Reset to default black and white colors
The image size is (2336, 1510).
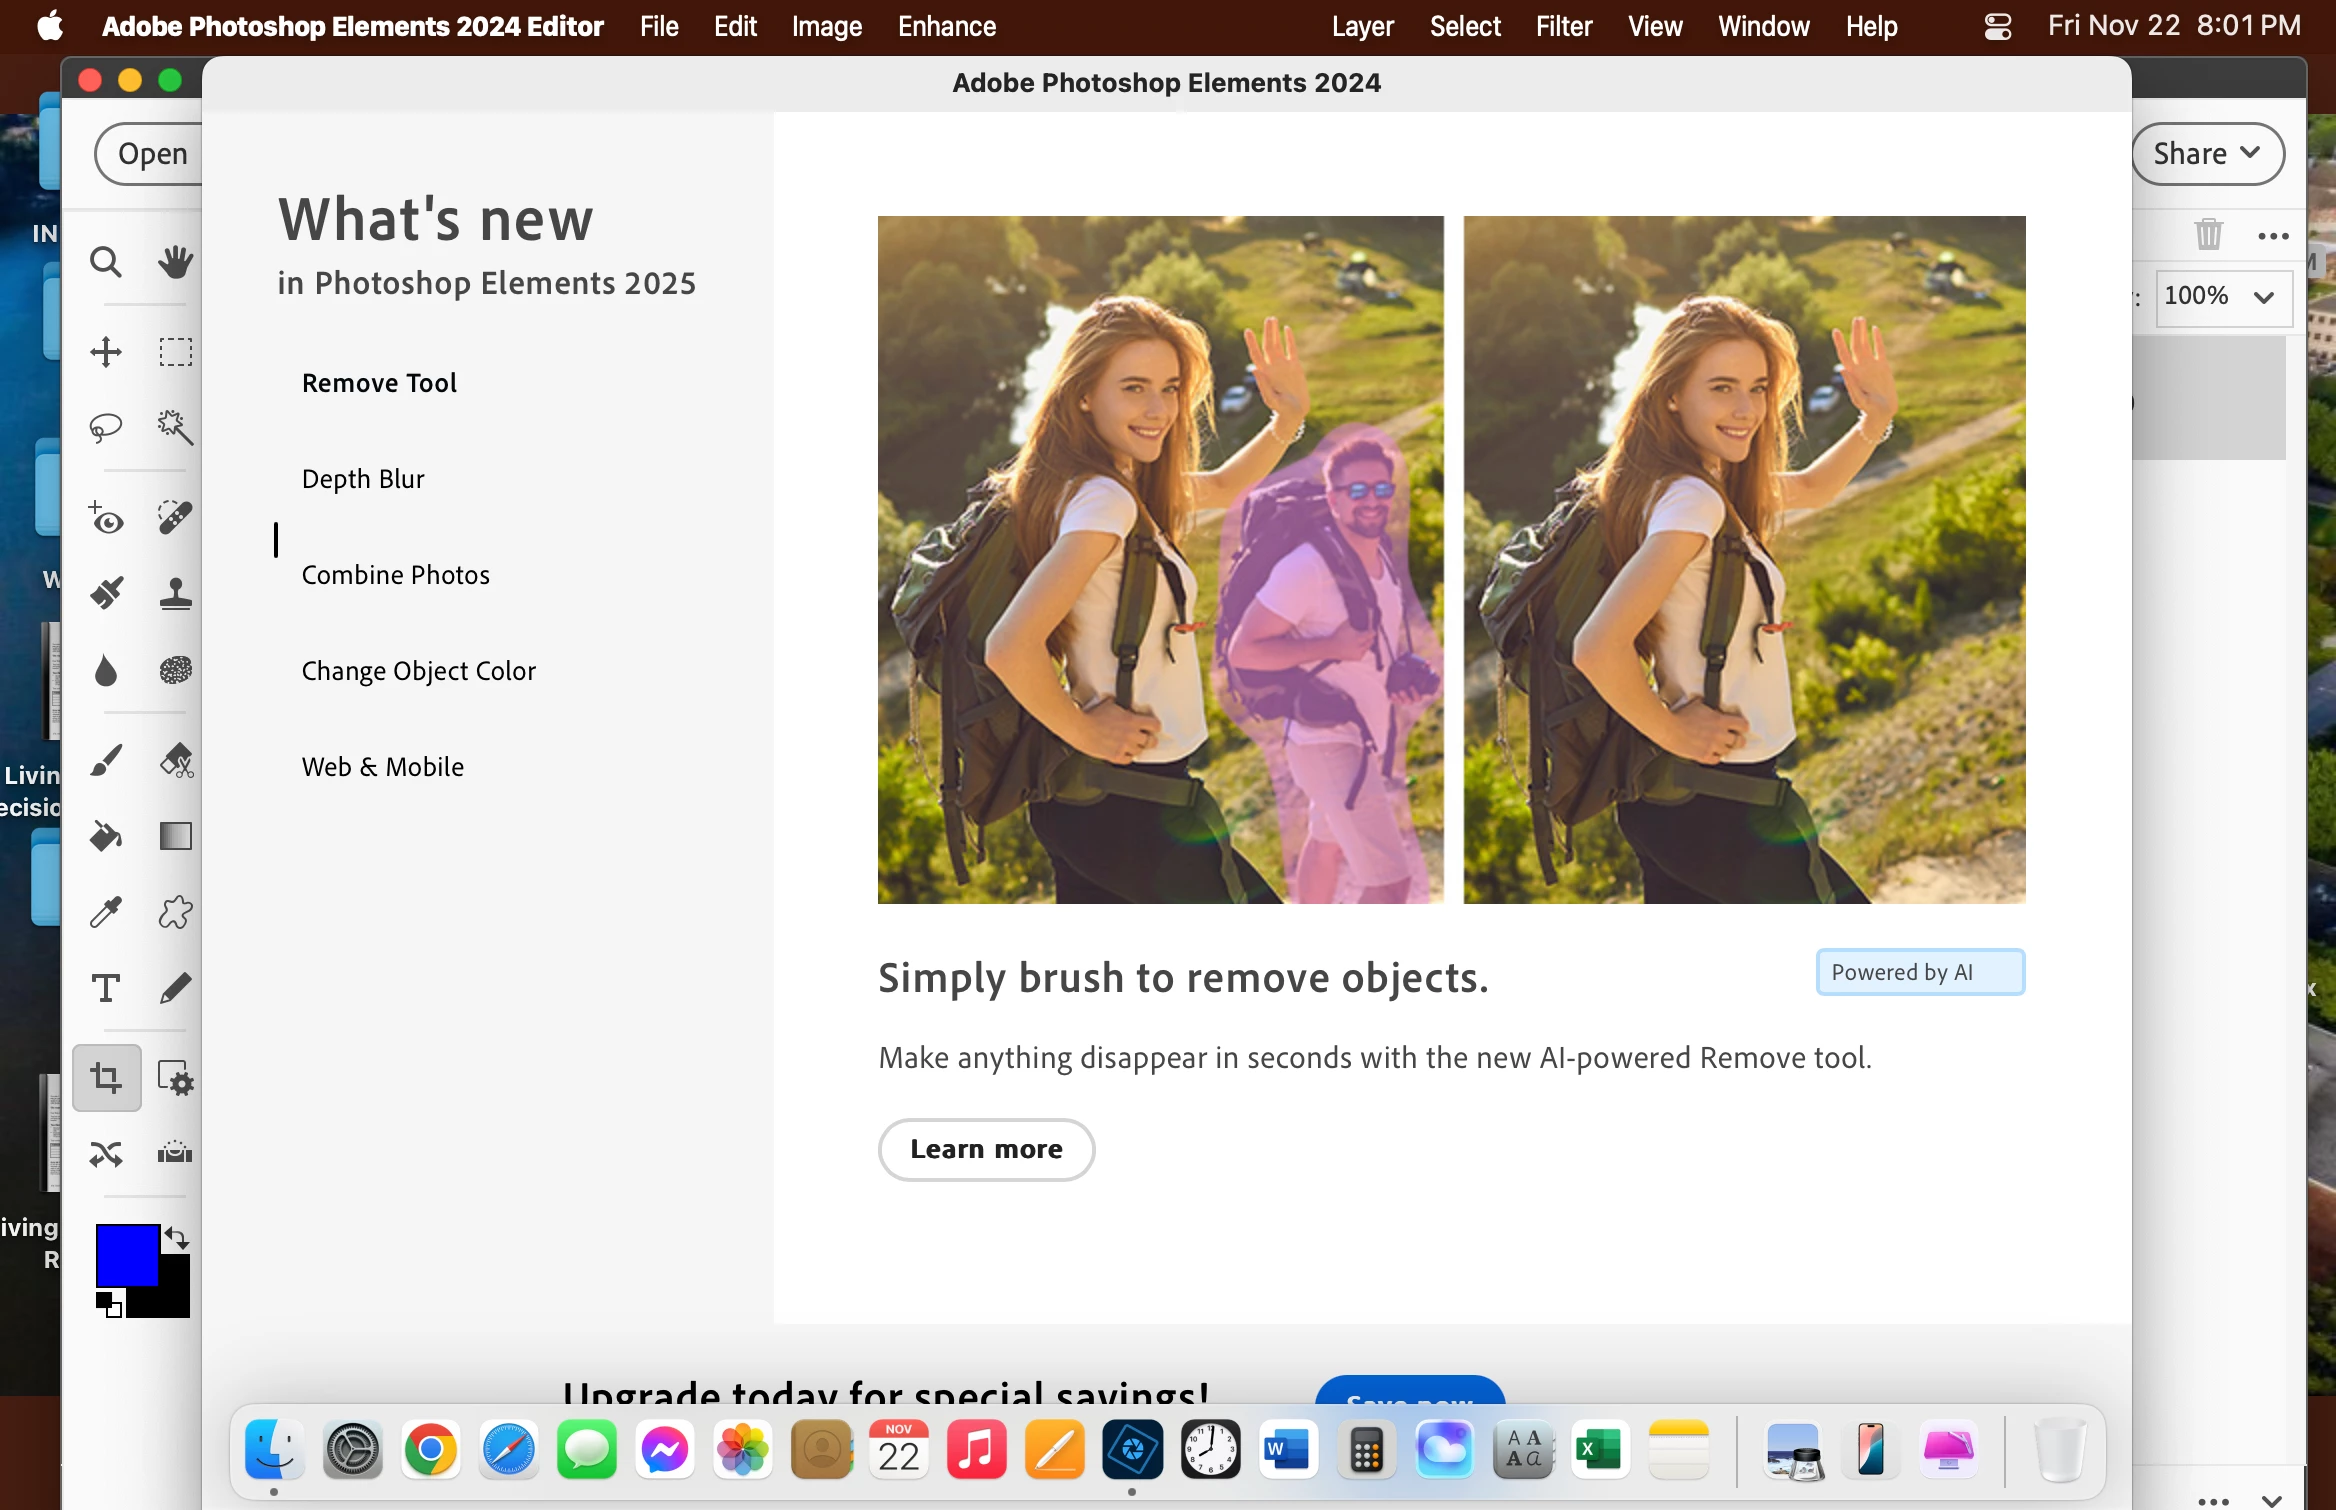pyautogui.click(x=108, y=1304)
